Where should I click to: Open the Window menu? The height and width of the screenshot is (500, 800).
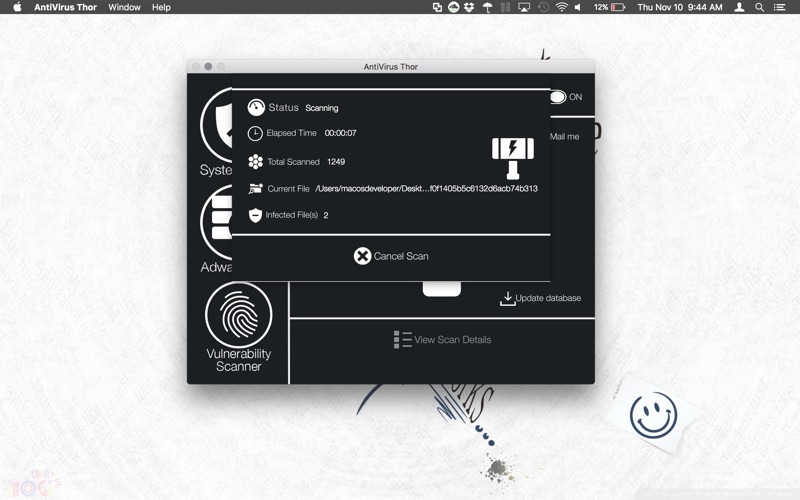click(124, 7)
